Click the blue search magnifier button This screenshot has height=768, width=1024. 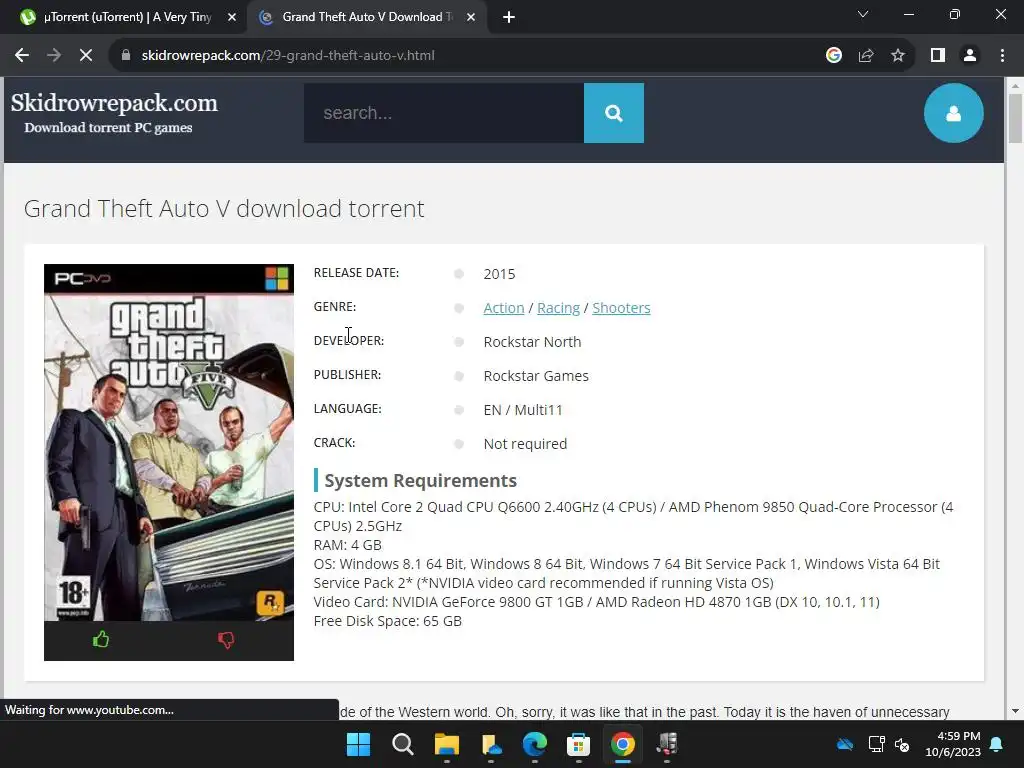[x=614, y=113]
